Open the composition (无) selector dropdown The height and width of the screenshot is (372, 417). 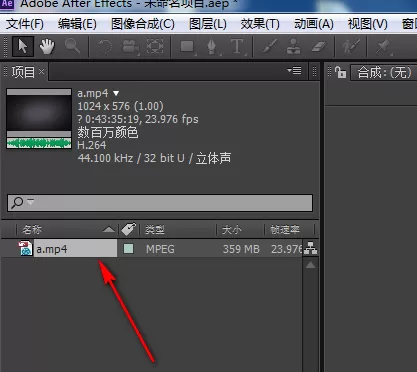pyautogui.click(x=384, y=72)
